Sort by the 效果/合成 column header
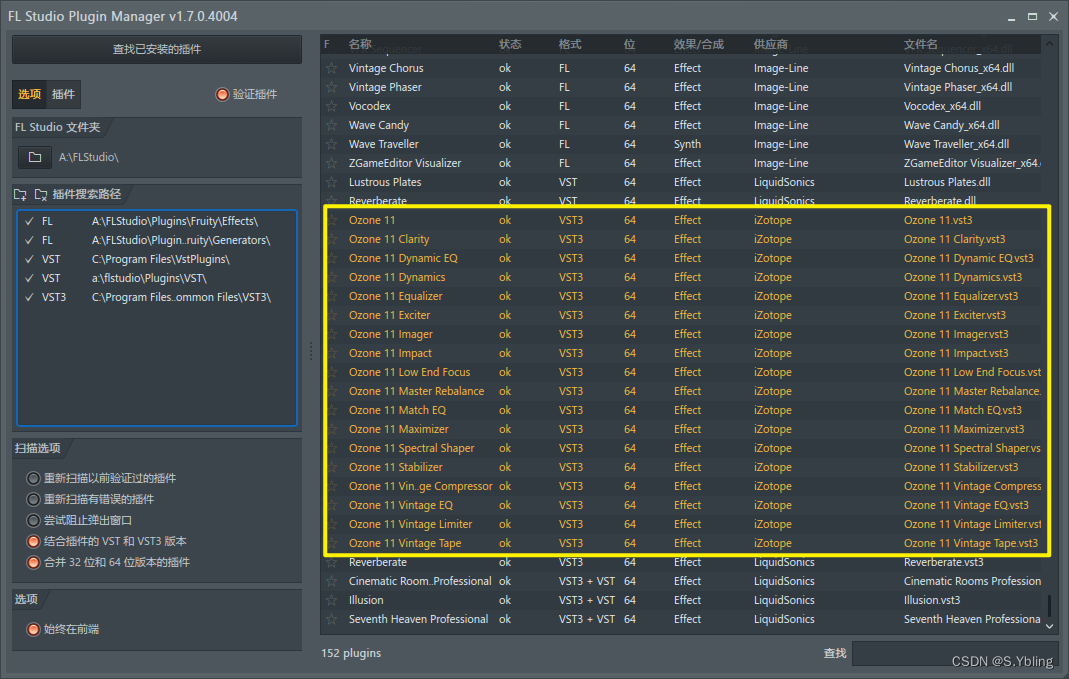 (699, 44)
